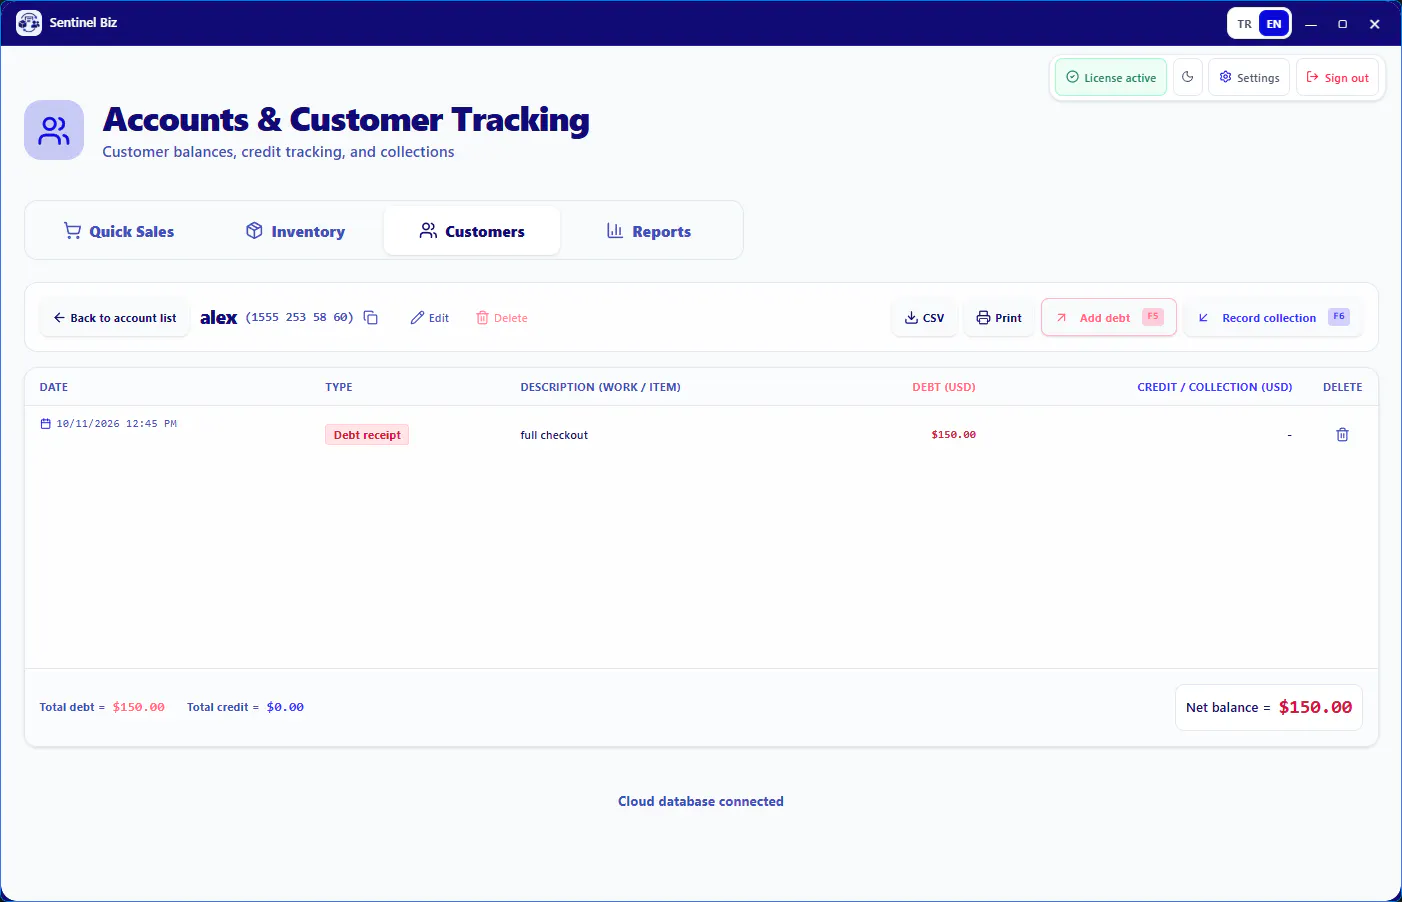Open the Quick Sales tab
Image resolution: width=1402 pixels, height=902 pixels.
click(119, 231)
